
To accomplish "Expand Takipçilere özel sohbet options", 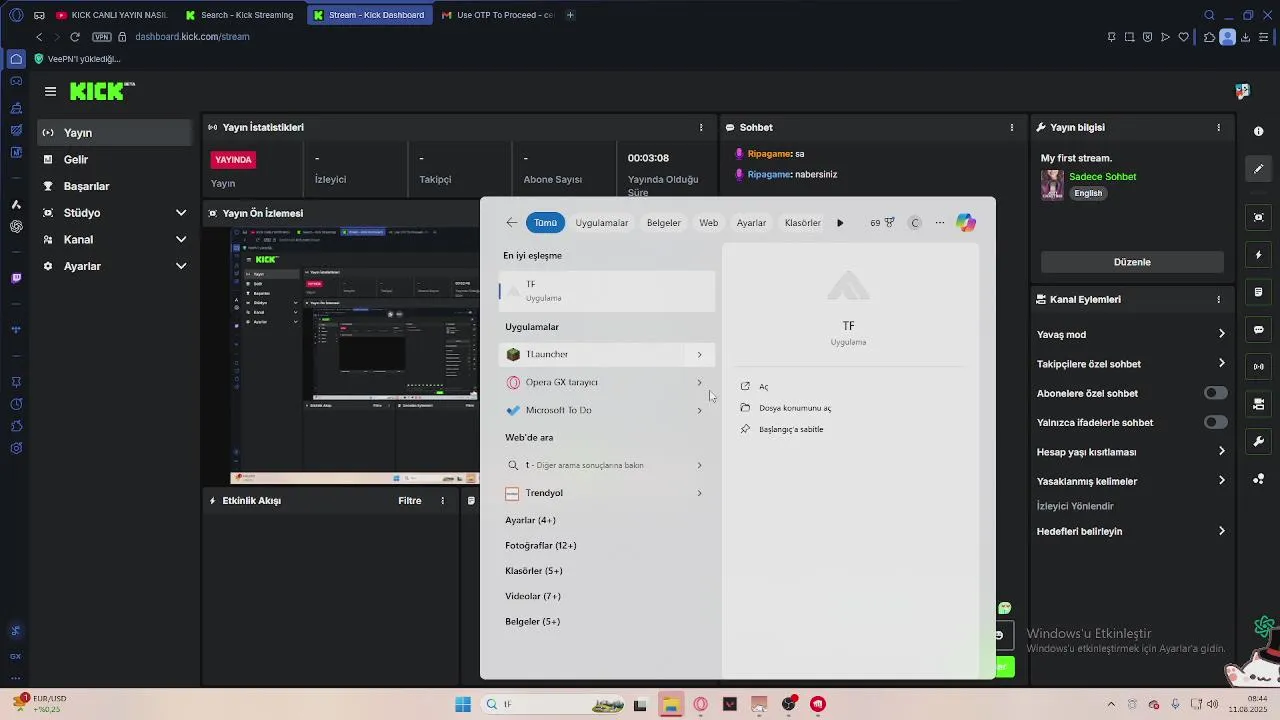I will pos(1221,363).
